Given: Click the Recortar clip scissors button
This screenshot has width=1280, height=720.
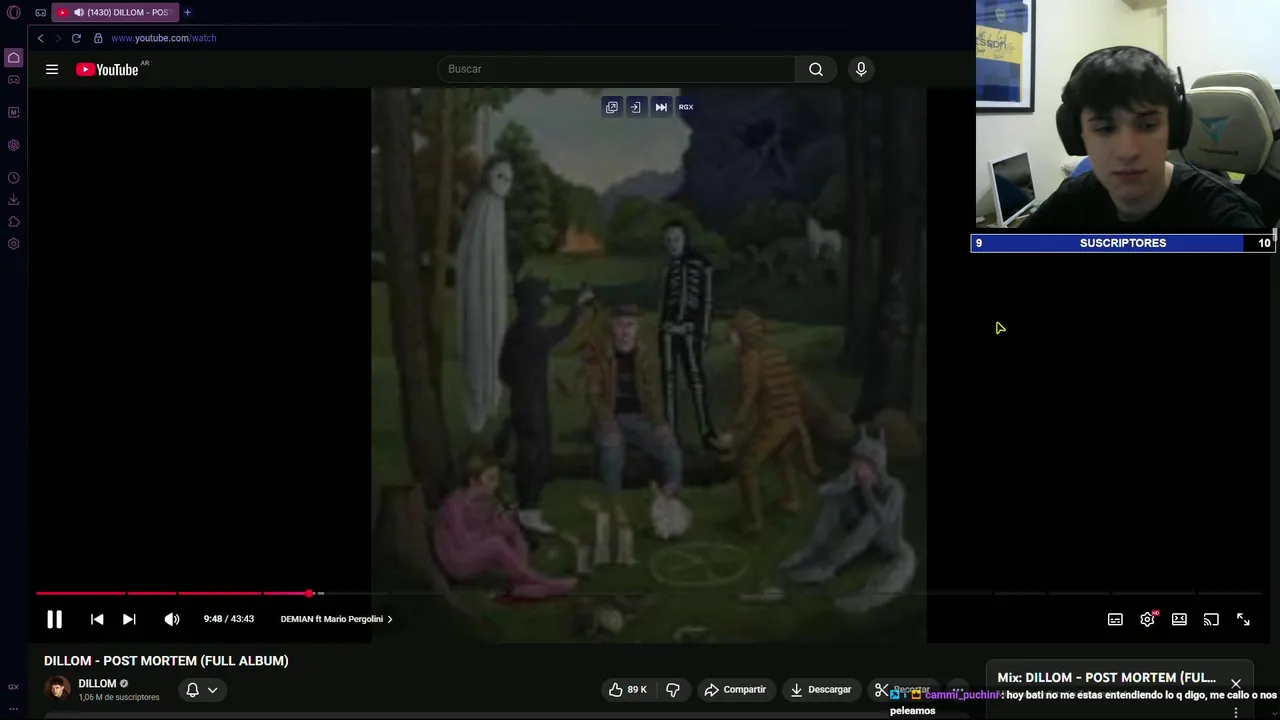Looking at the screenshot, I should [902, 690].
